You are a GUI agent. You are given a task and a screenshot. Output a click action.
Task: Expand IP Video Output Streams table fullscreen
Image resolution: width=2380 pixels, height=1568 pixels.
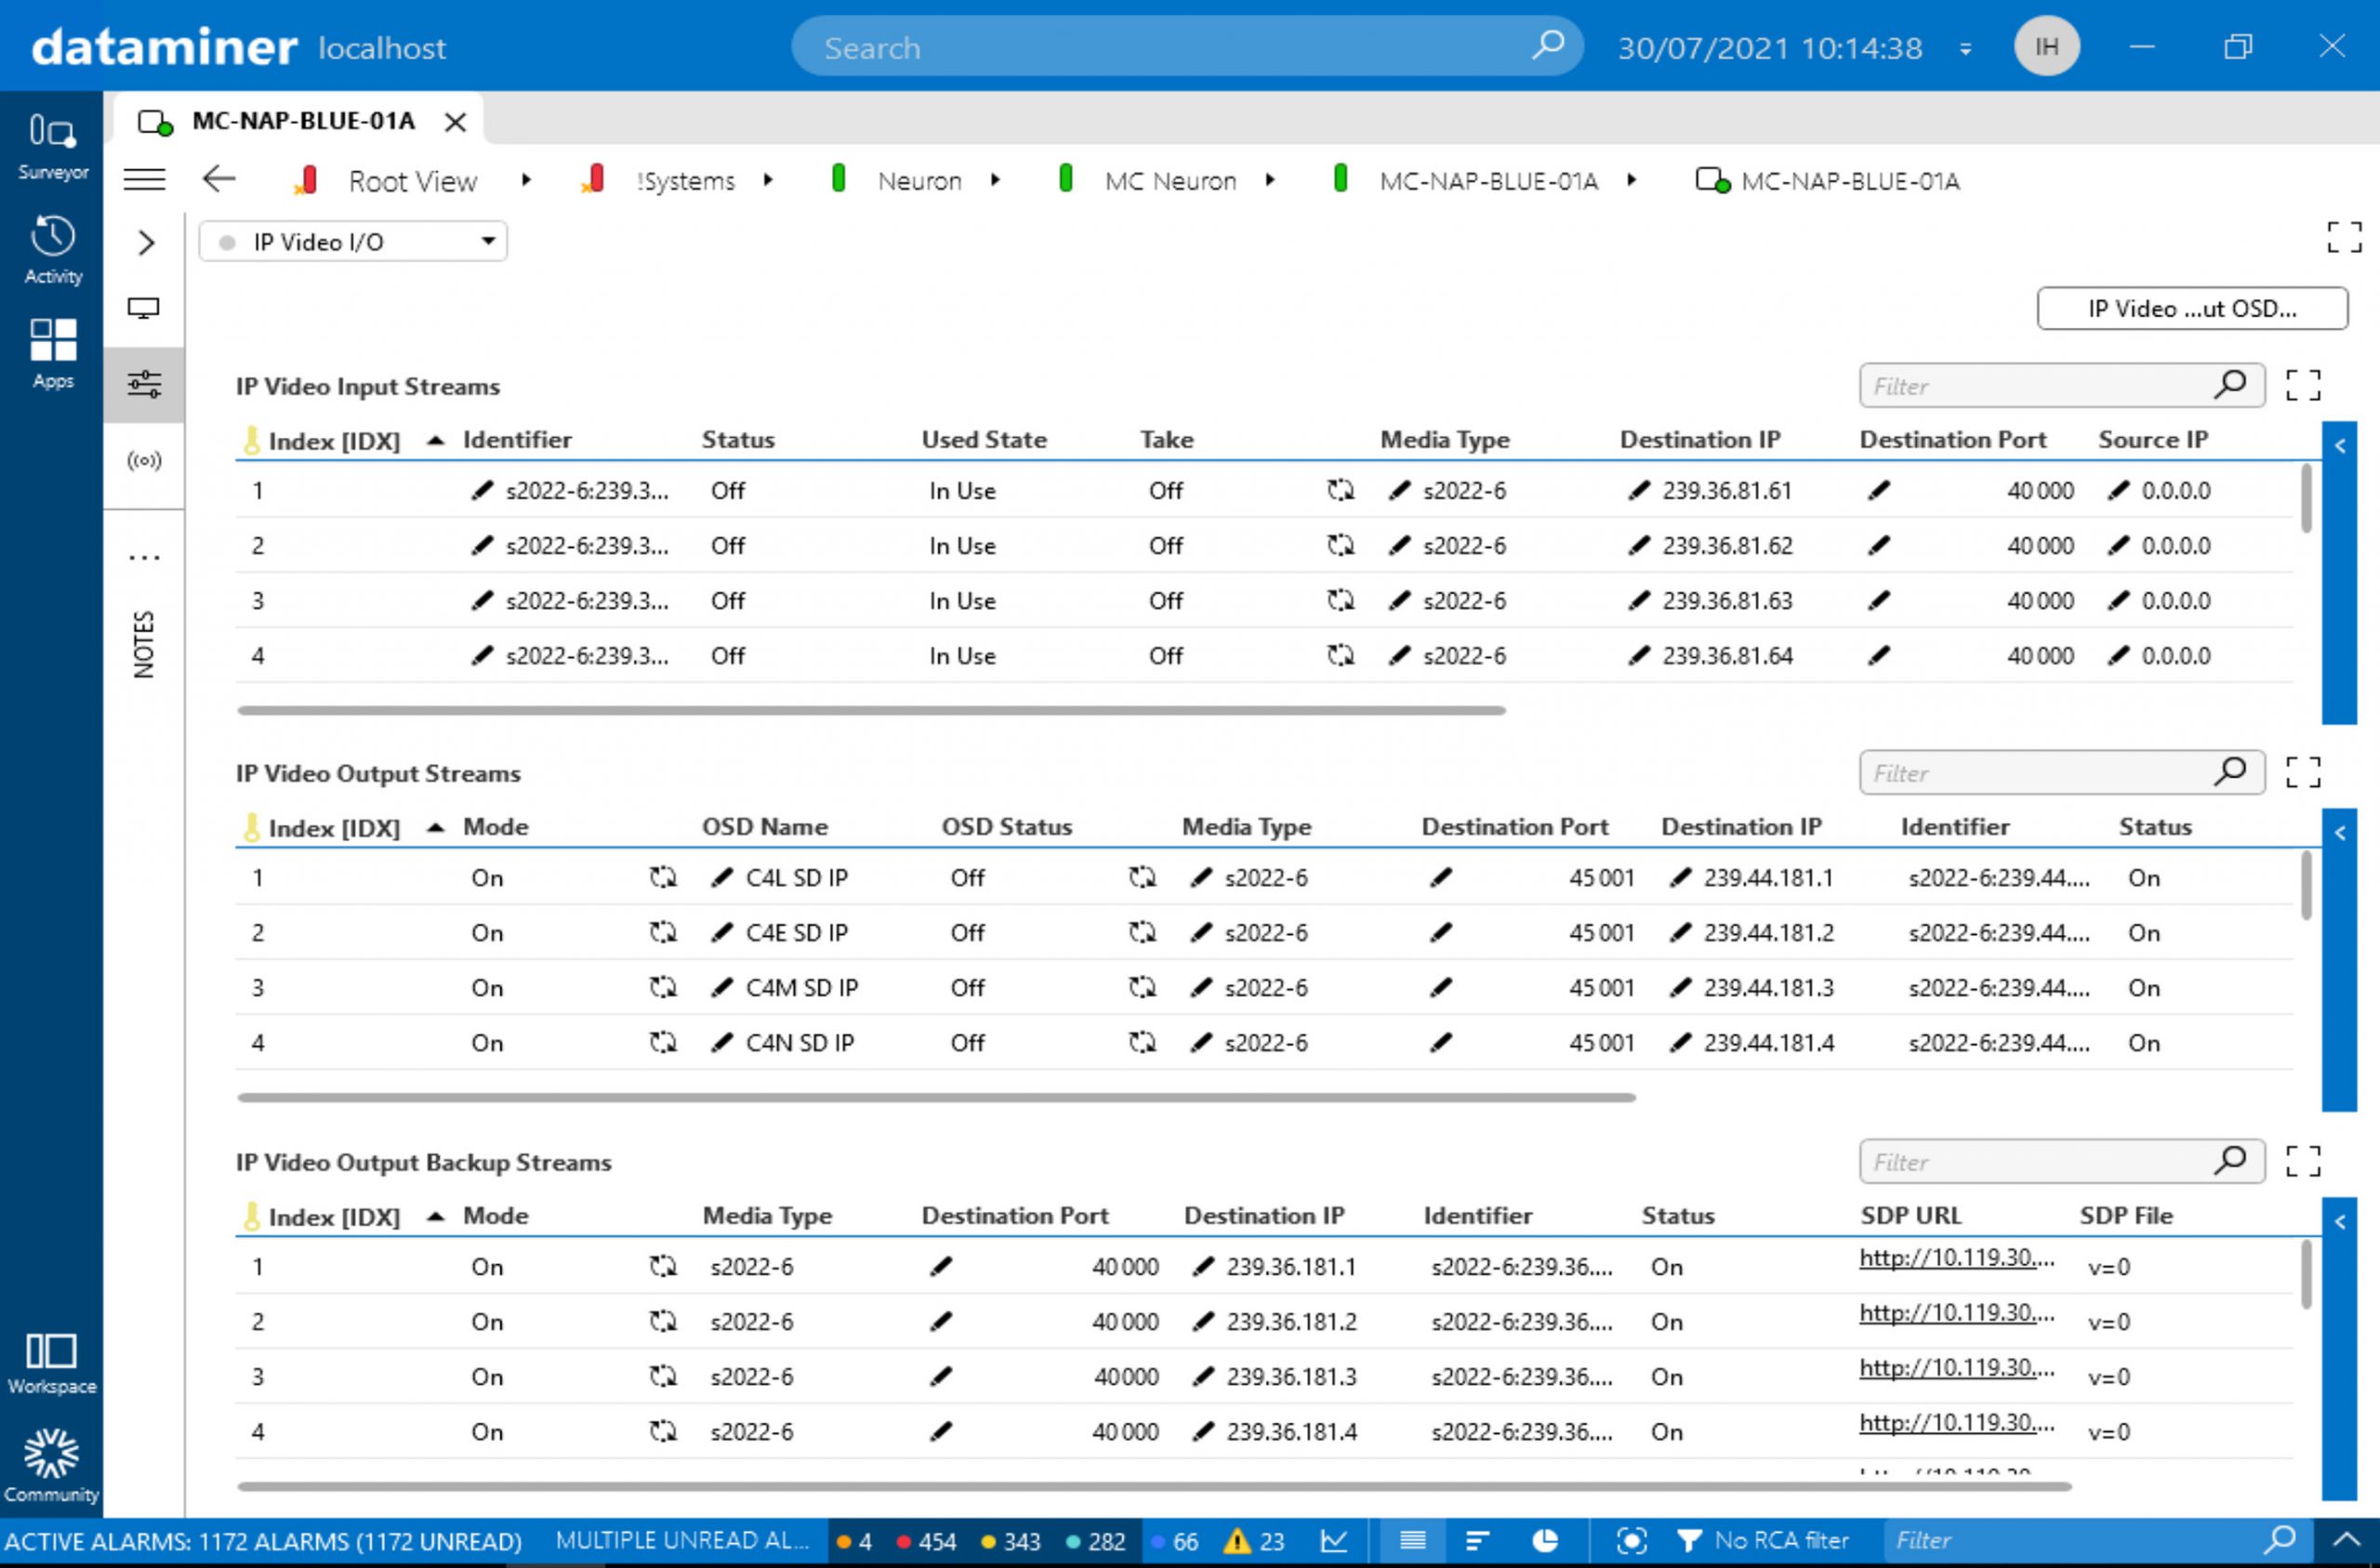coord(2303,772)
